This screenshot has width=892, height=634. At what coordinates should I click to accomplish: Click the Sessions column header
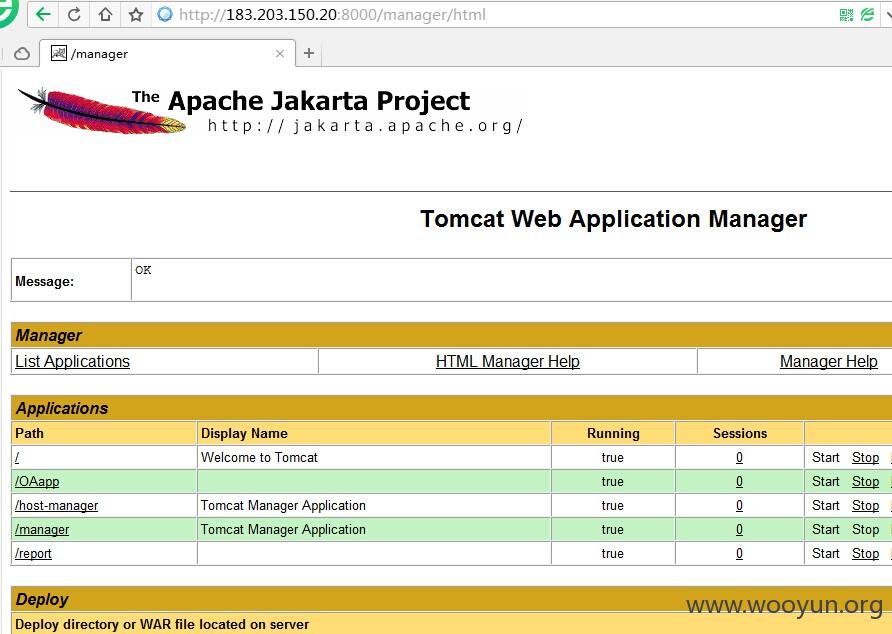tap(740, 433)
